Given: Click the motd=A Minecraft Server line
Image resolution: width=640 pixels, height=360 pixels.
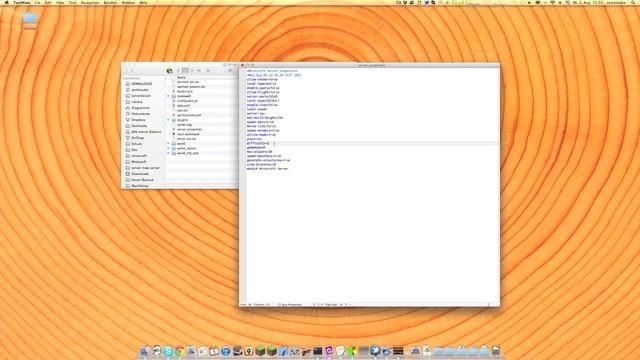Looking at the screenshot, I should point(267,169).
